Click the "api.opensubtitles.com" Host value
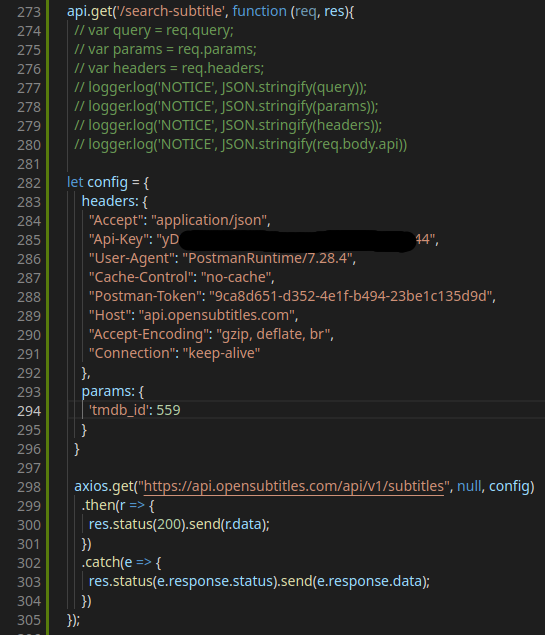545x635 pixels. click(217, 316)
